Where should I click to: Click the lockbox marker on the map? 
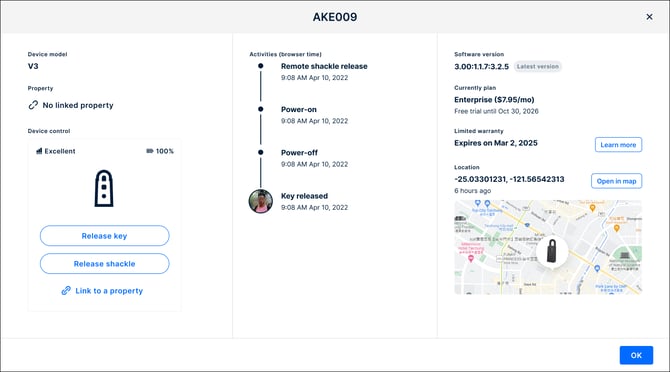point(552,251)
